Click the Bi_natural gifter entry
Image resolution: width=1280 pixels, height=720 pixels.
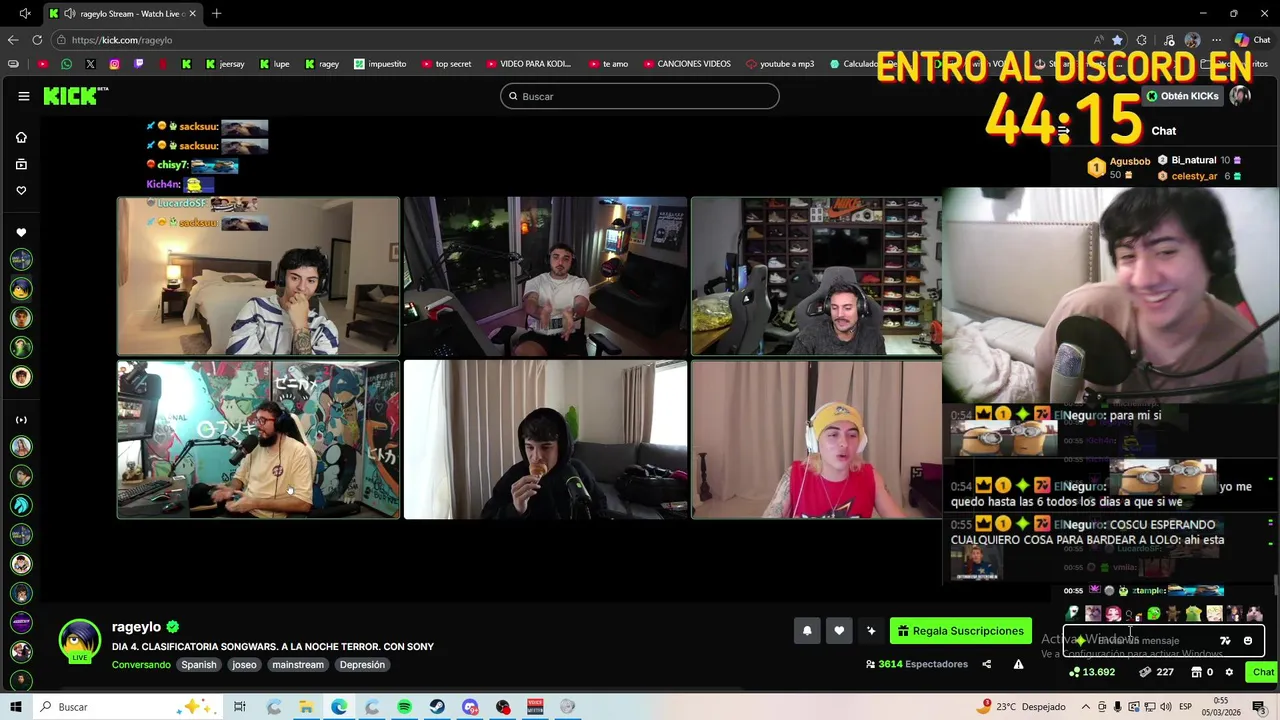tap(1199, 160)
